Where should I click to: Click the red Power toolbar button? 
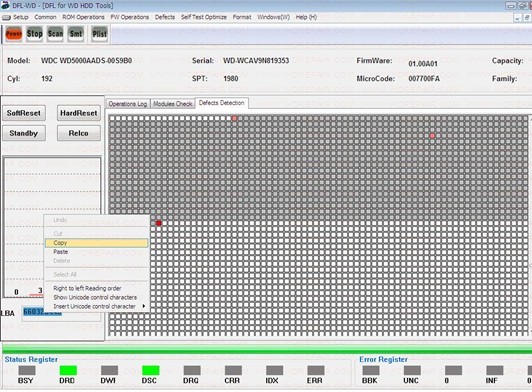[x=14, y=34]
